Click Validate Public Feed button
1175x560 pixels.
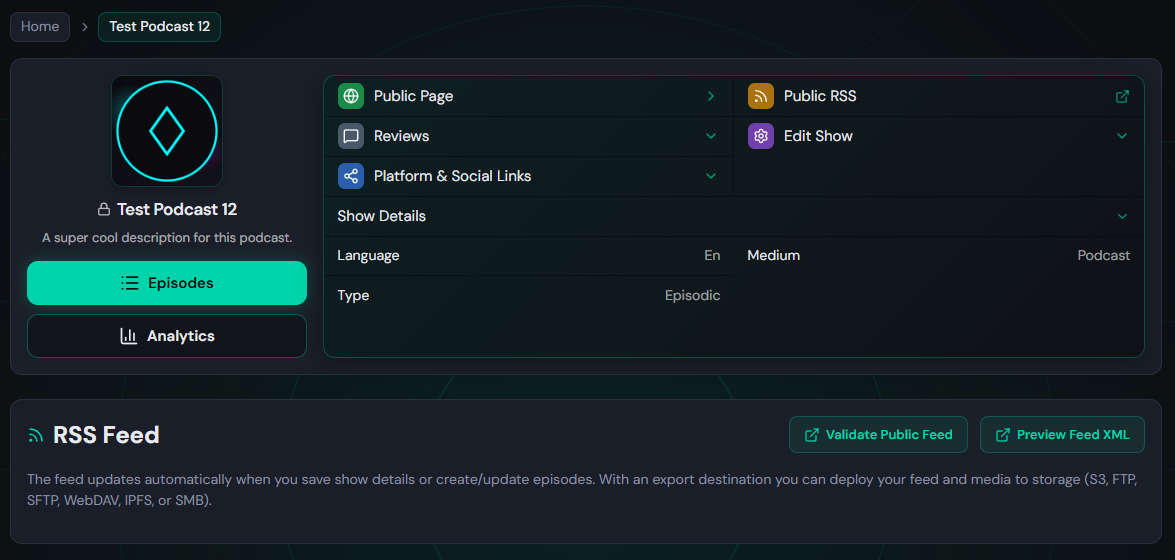pos(878,435)
